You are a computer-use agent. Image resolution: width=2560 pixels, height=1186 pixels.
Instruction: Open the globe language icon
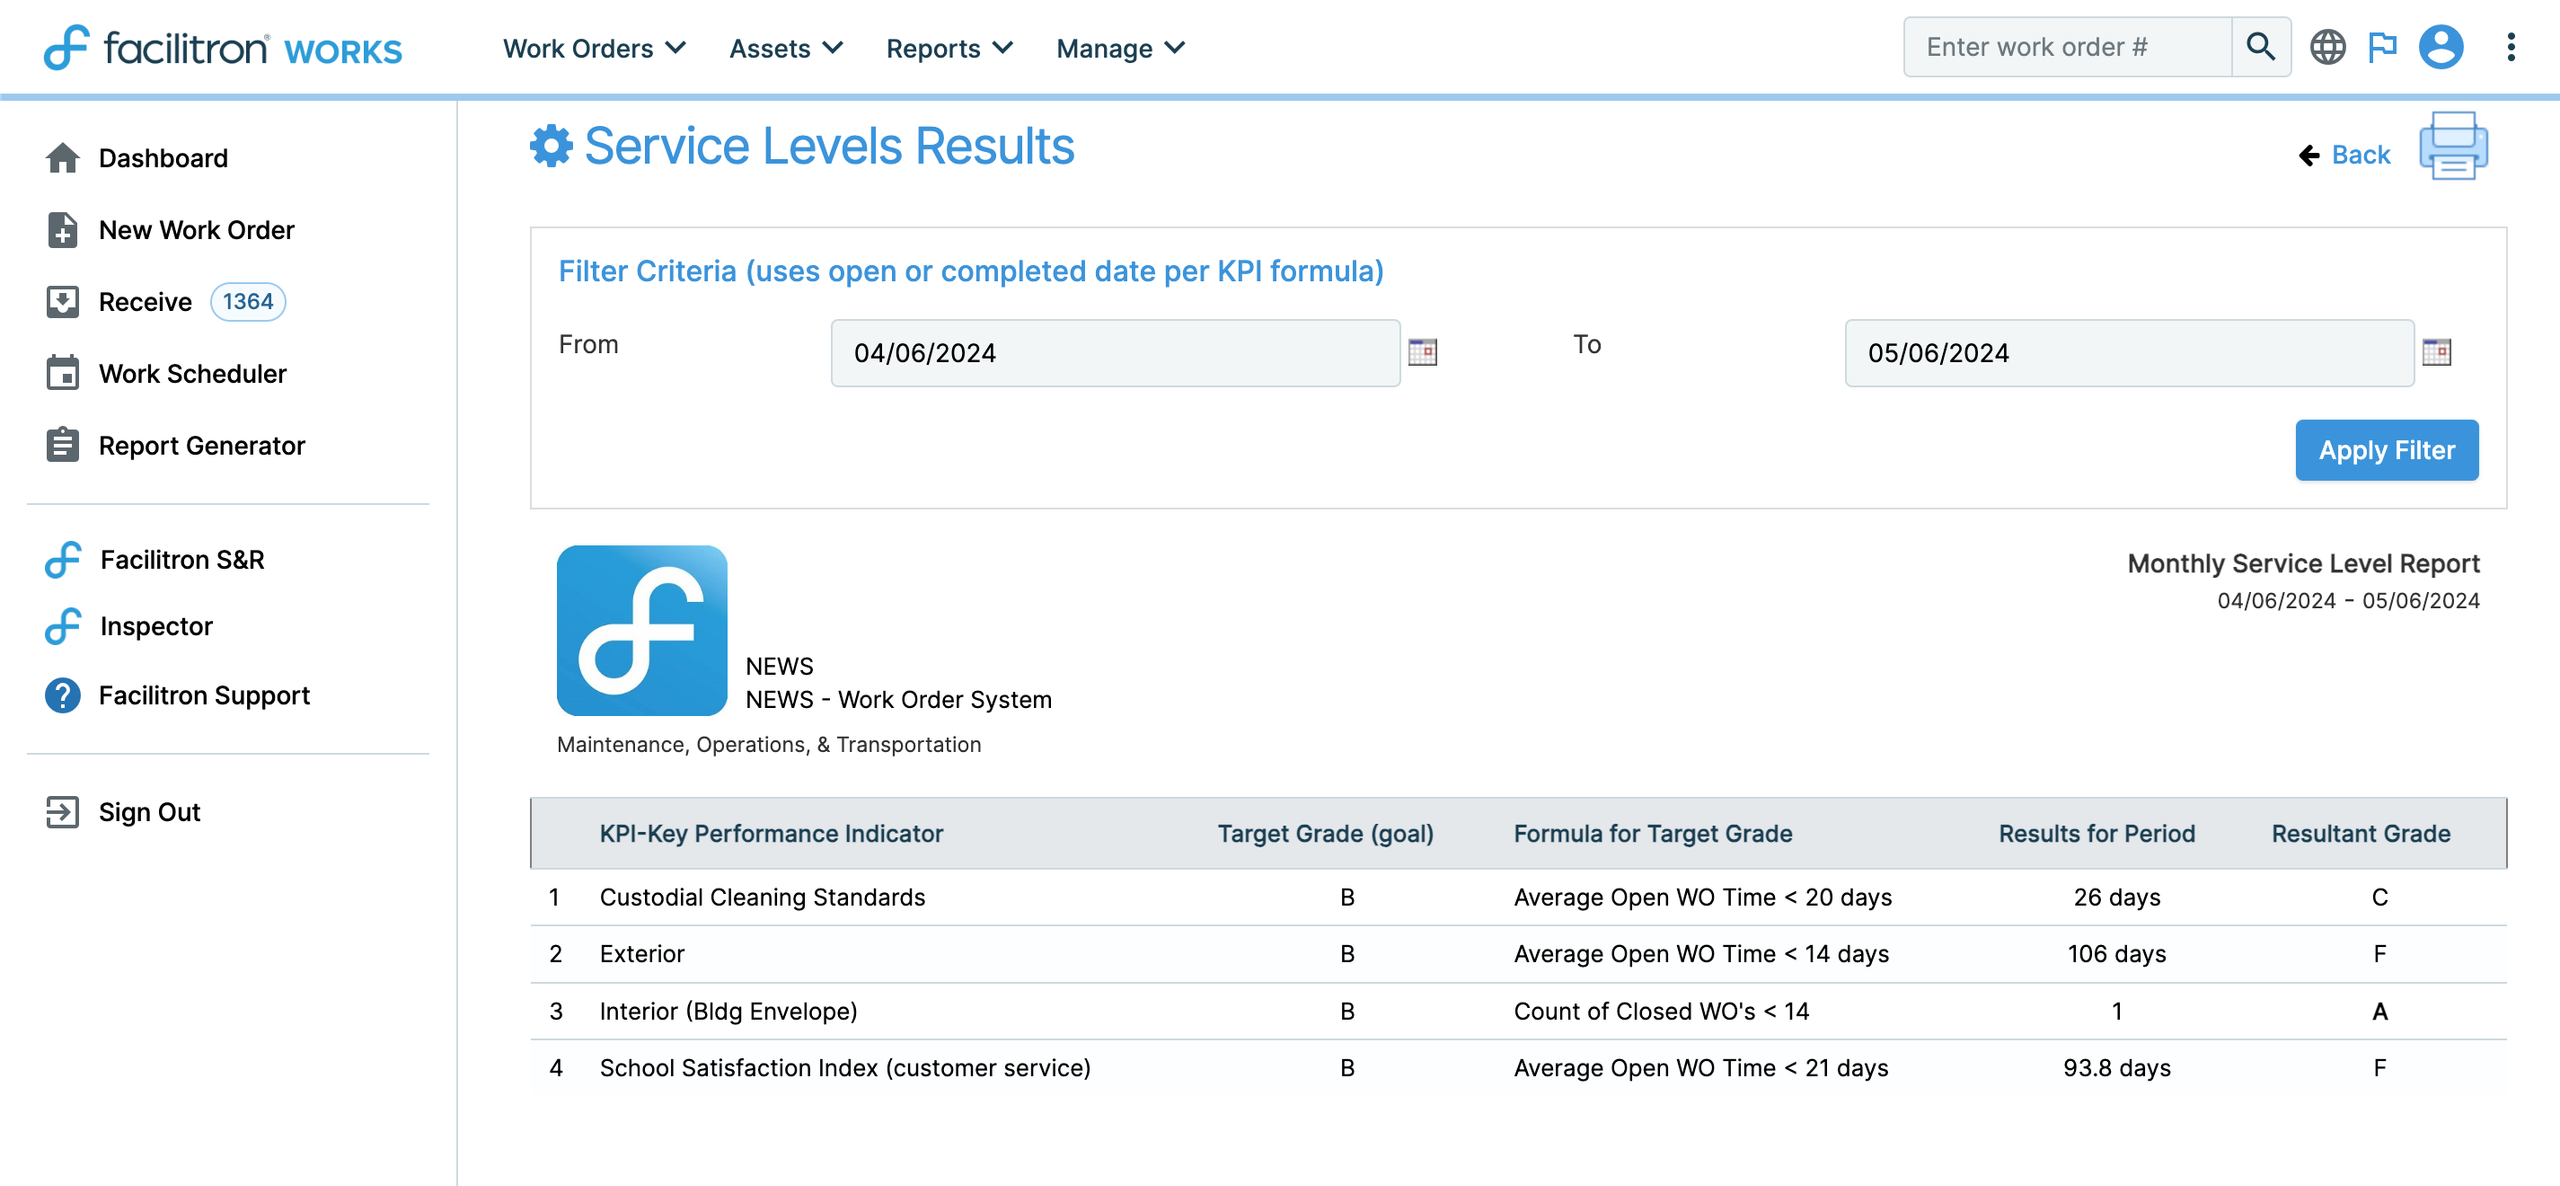tap(2327, 47)
